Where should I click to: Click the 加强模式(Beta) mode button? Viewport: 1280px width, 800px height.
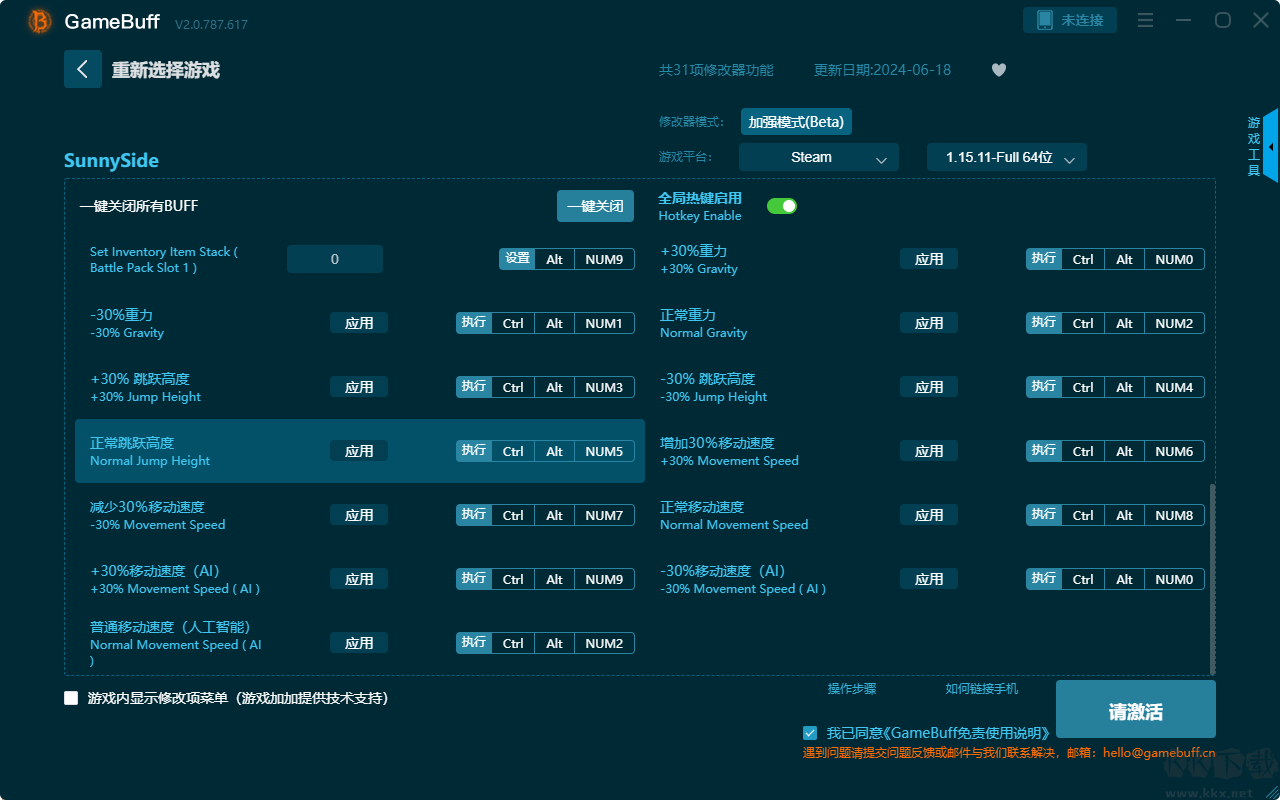coord(796,122)
